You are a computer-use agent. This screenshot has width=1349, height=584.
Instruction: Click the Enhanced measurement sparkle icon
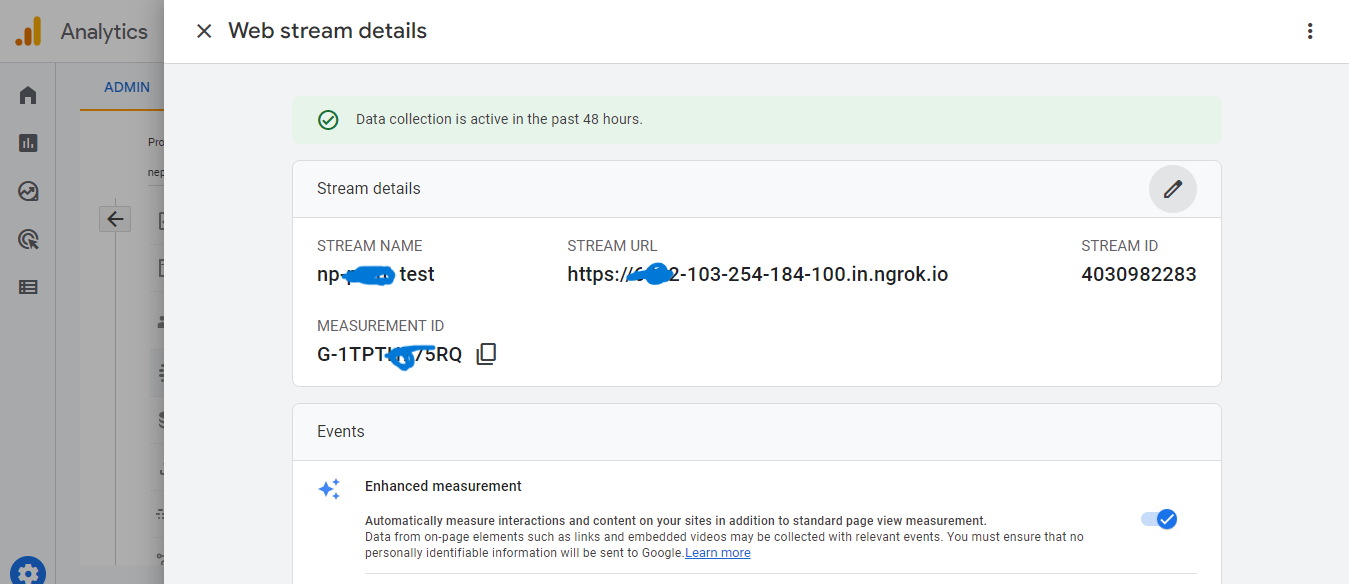click(329, 489)
